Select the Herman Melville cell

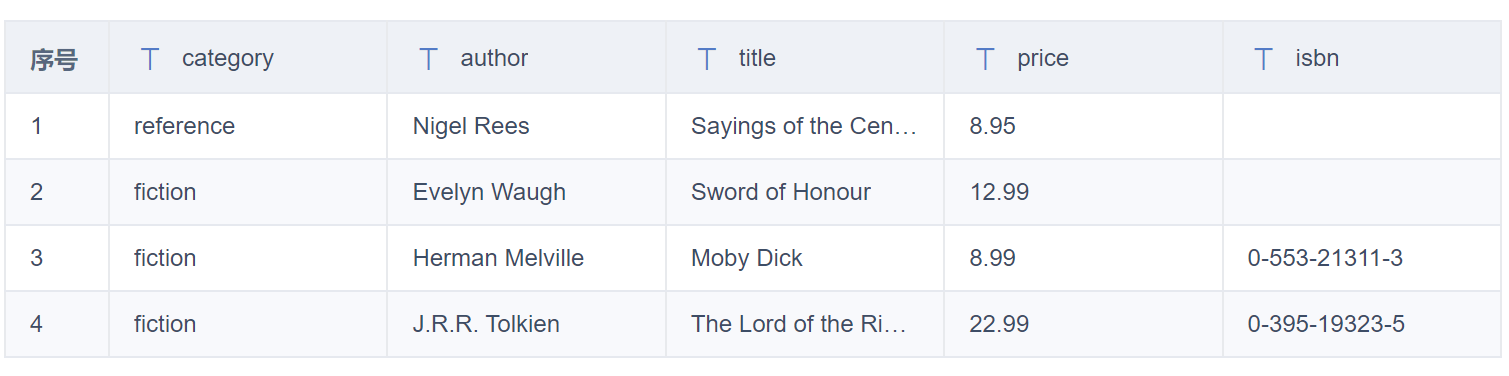click(x=526, y=258)
